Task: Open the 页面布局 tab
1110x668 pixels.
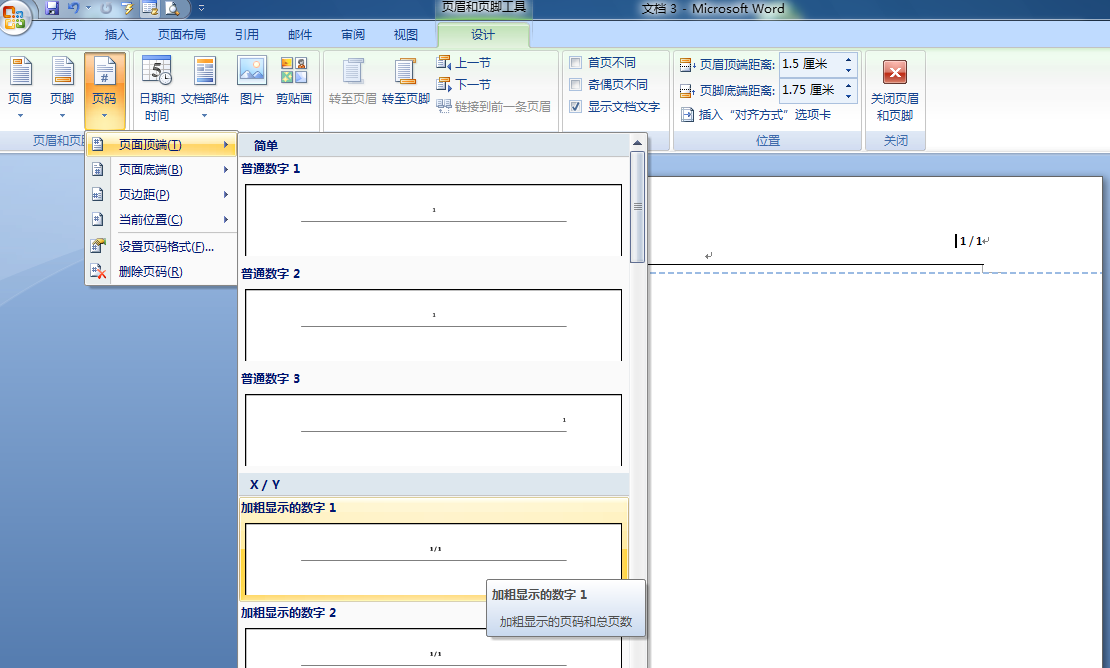Action: (182, 35)
